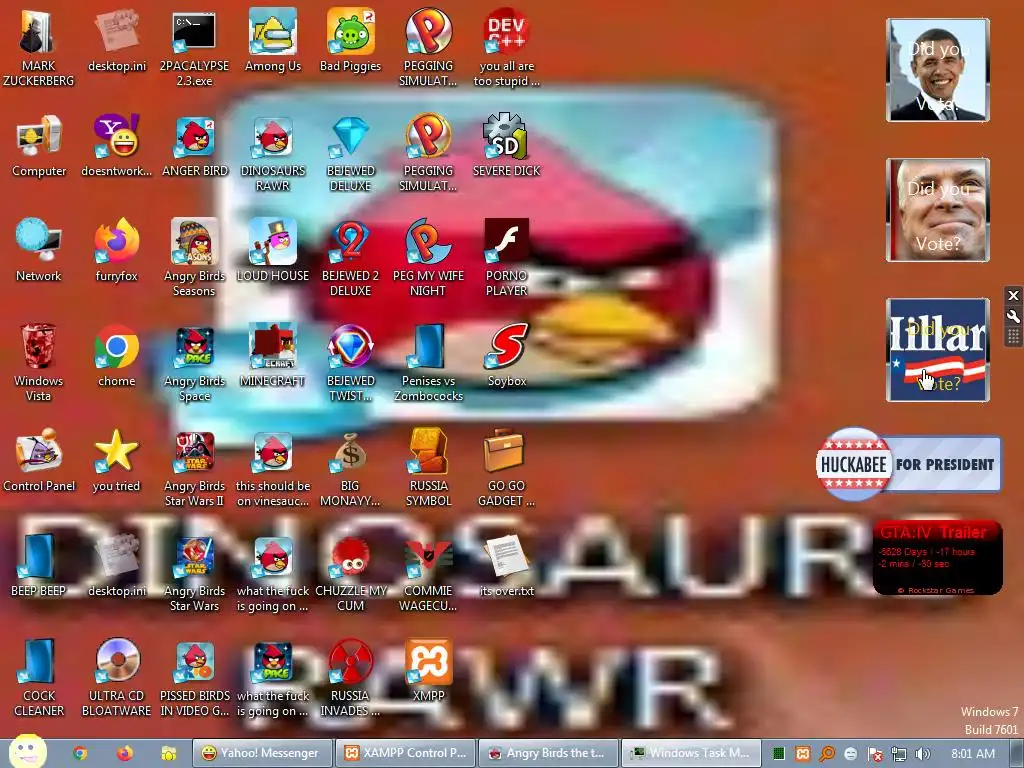Viewport: 1024px width, 768px height.
Task: Open the Among Us shortcut
Action: pyautogui.click(x=272, y=40)
